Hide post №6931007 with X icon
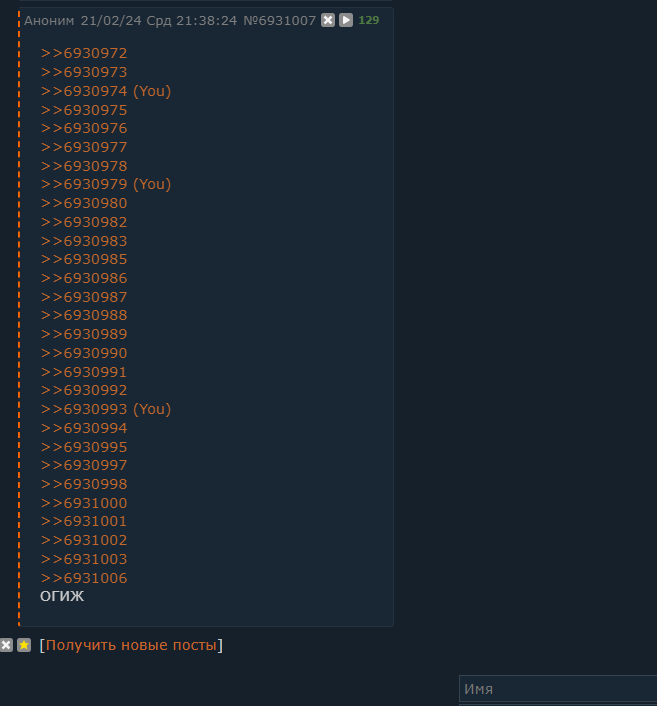This screenshot has width=657, height=706. click(328, 20)
